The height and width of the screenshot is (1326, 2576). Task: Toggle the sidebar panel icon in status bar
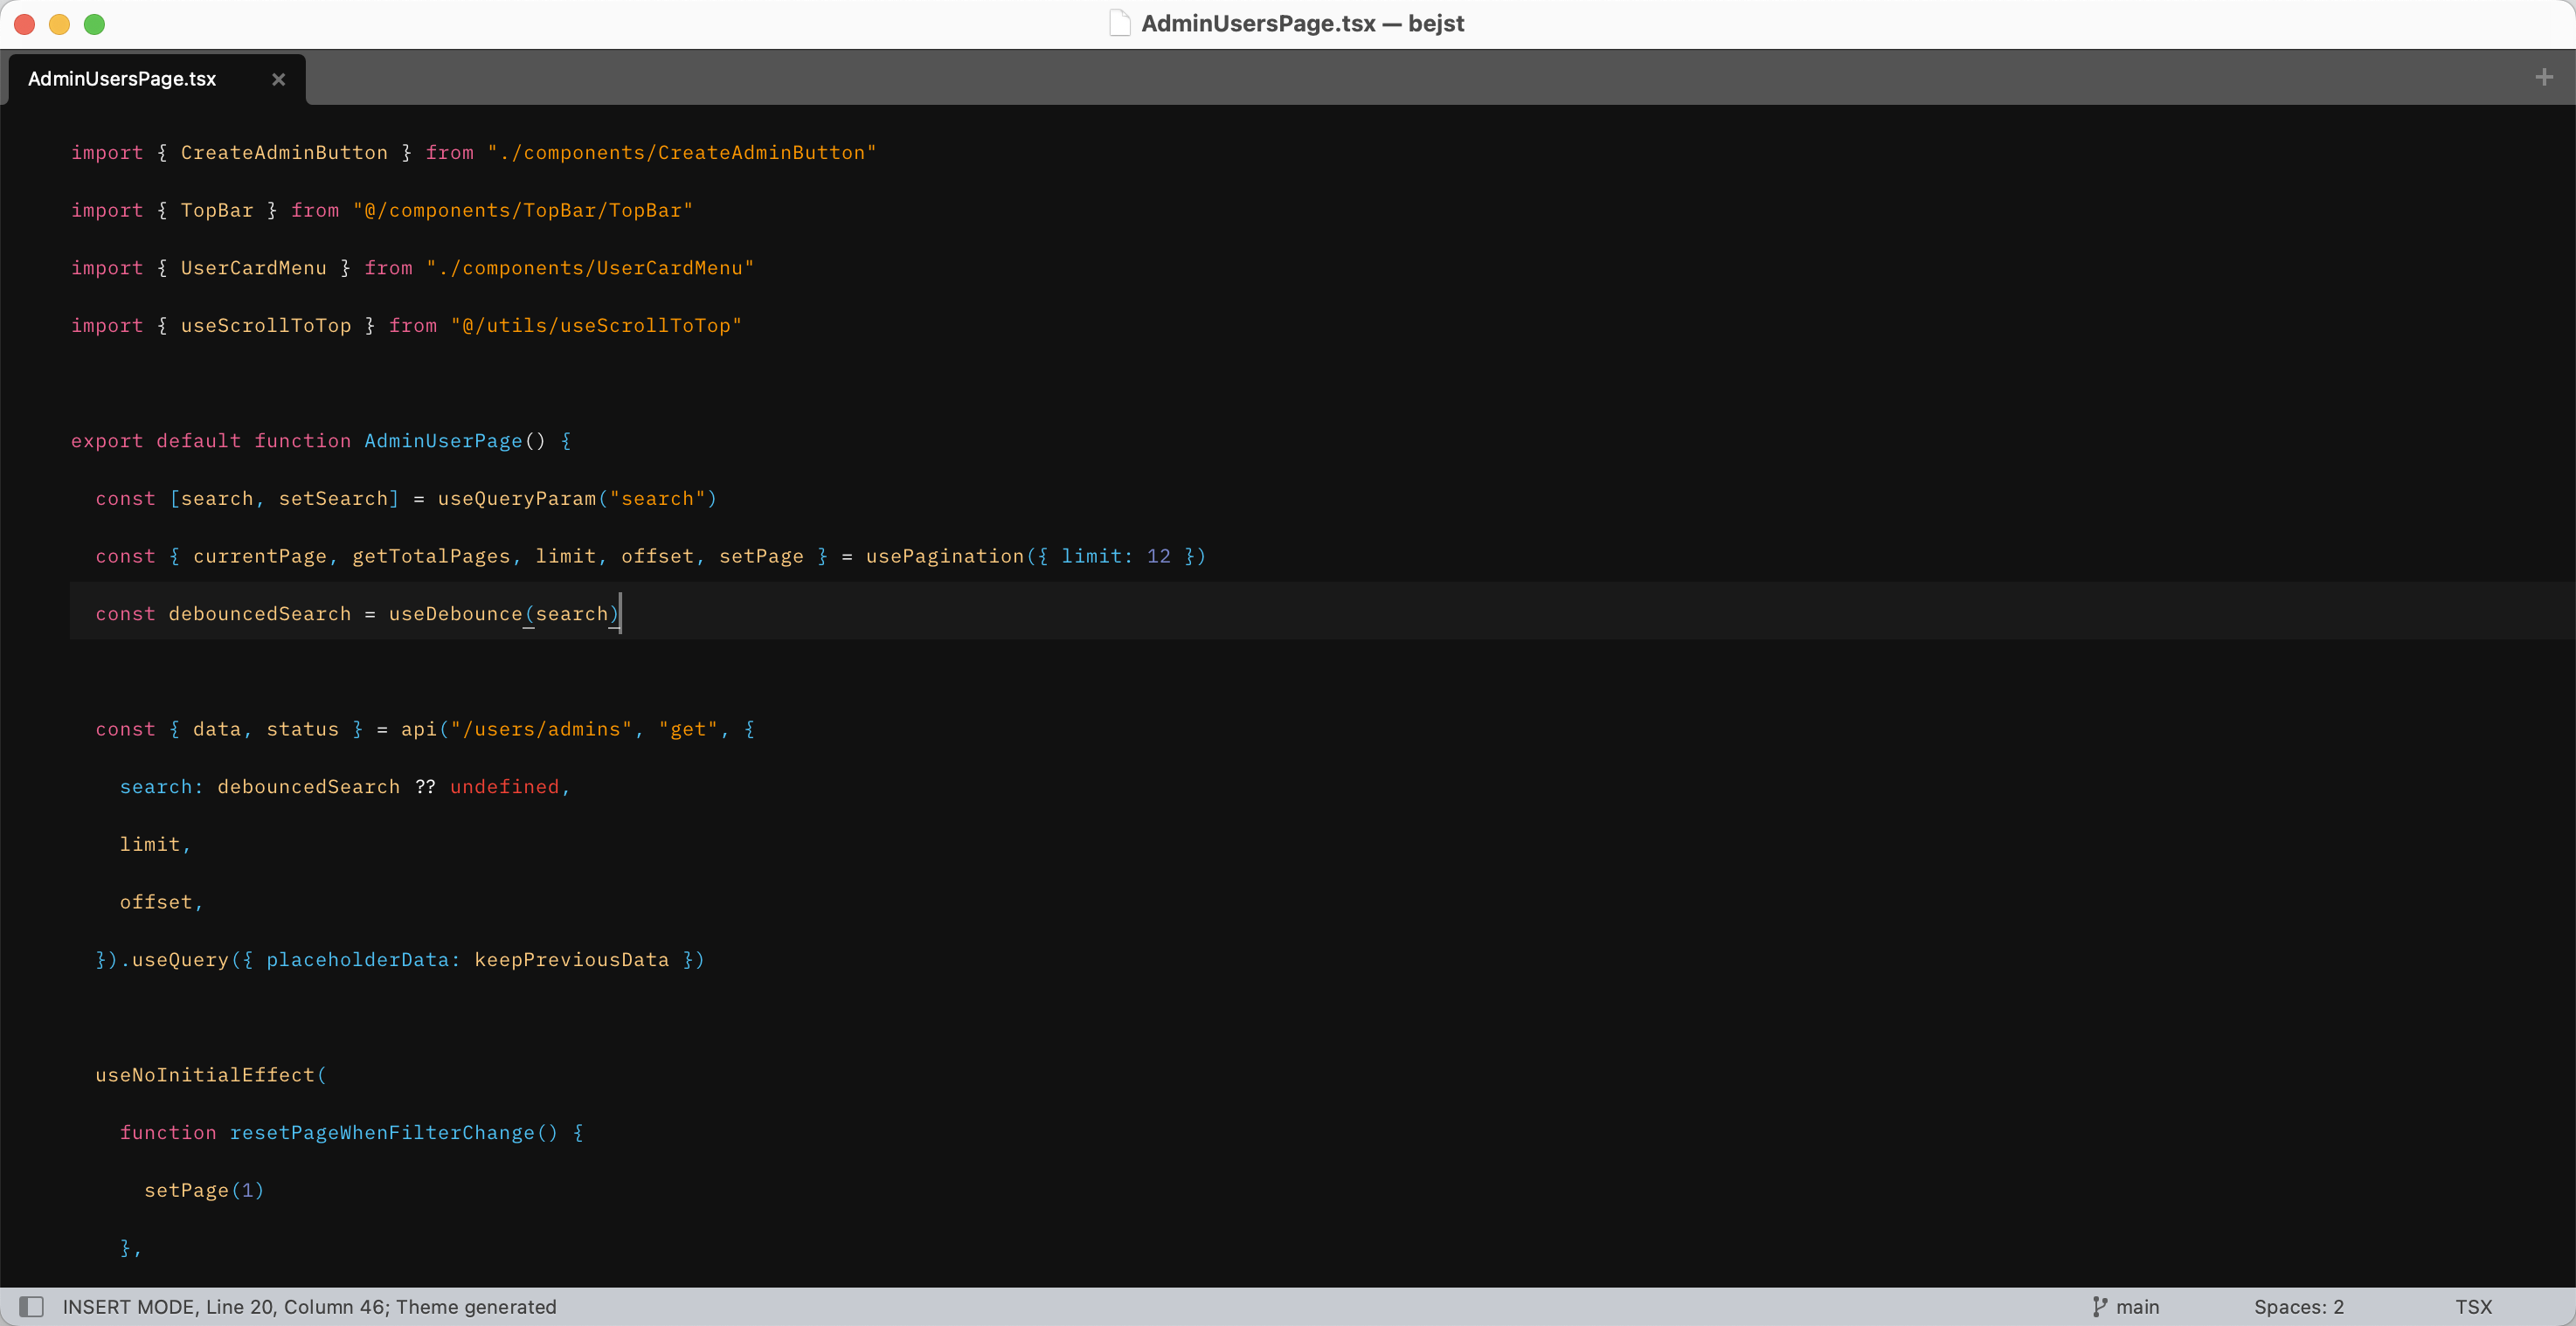pyautogui.click(x=32, y=1306)
